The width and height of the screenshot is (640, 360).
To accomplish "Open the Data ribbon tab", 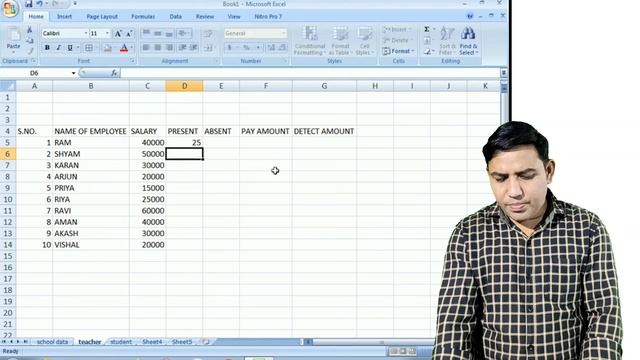I will (176, 17).
